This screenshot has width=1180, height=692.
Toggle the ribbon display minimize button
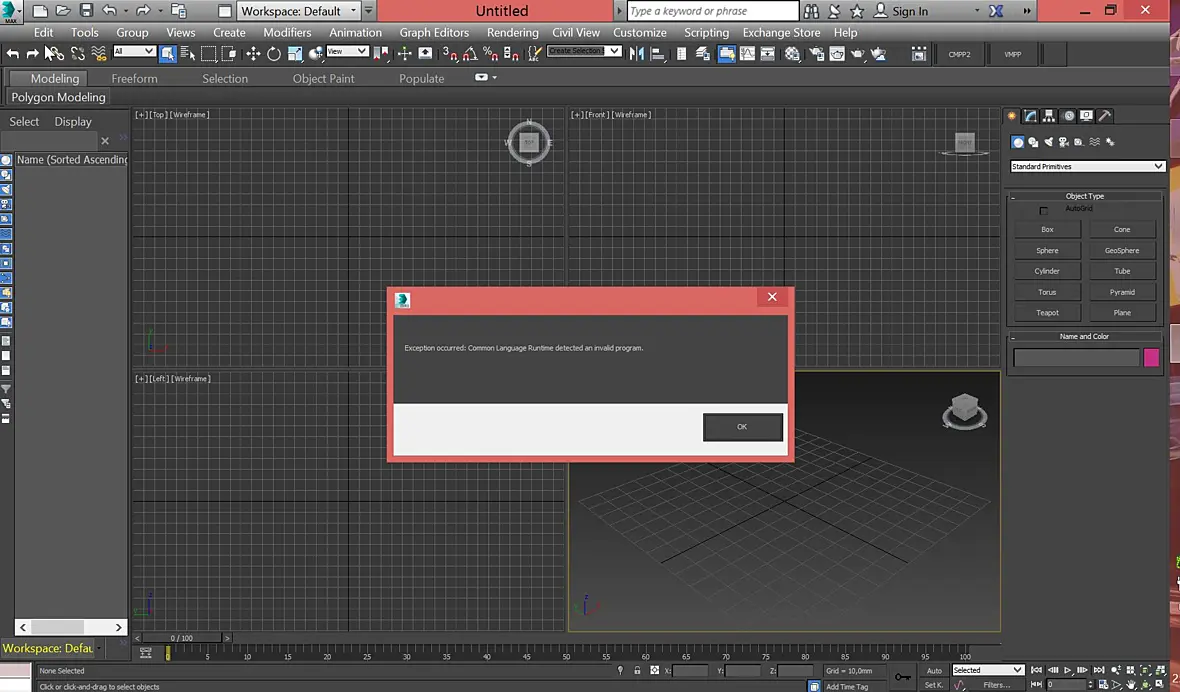pos(482,77)
